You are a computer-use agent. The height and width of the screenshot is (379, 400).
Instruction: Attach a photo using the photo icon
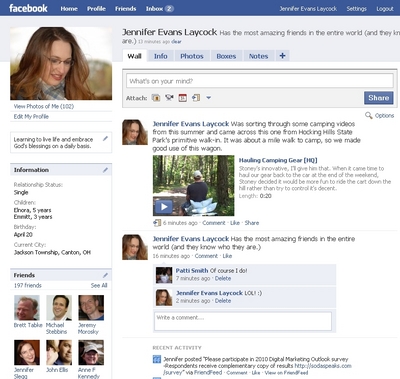tap(156, 98)
